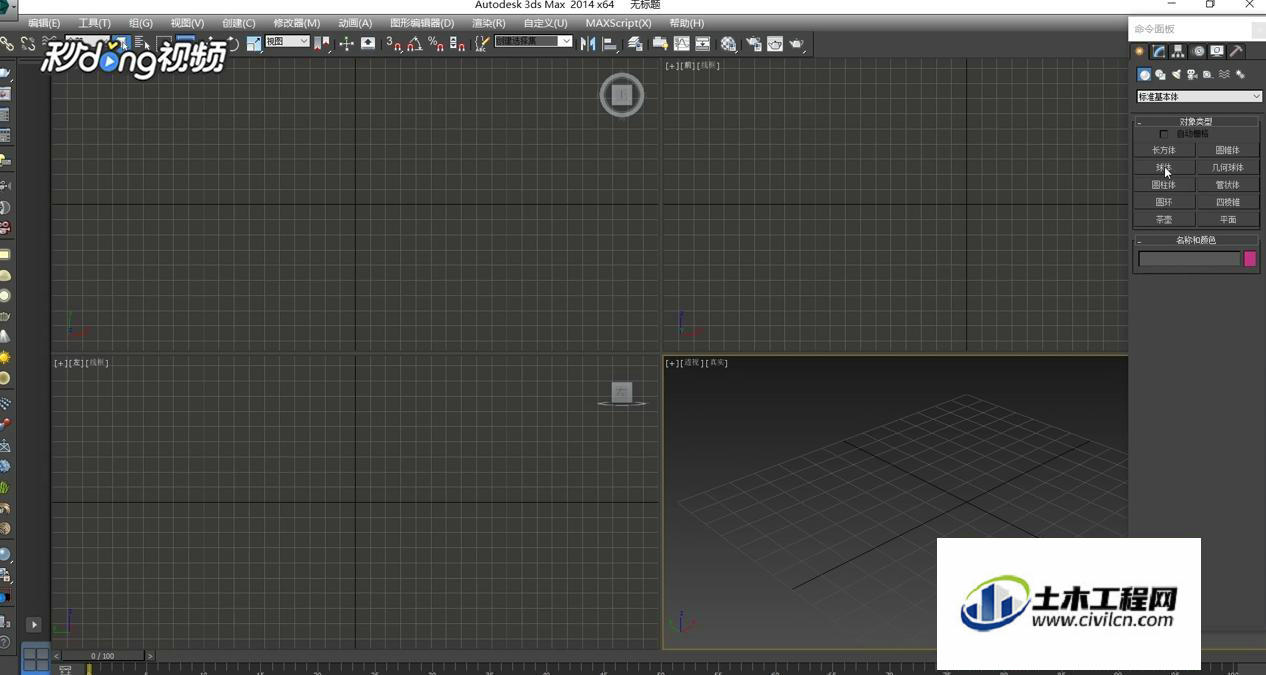The image size is (1266, 675).
Task: Enable the 自动栅格 checkbox
Action: [x=1163, y=134]
